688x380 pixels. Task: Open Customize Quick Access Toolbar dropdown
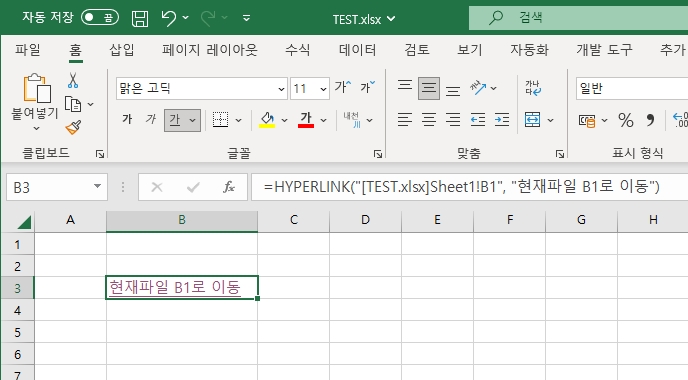tap(247, 18)
